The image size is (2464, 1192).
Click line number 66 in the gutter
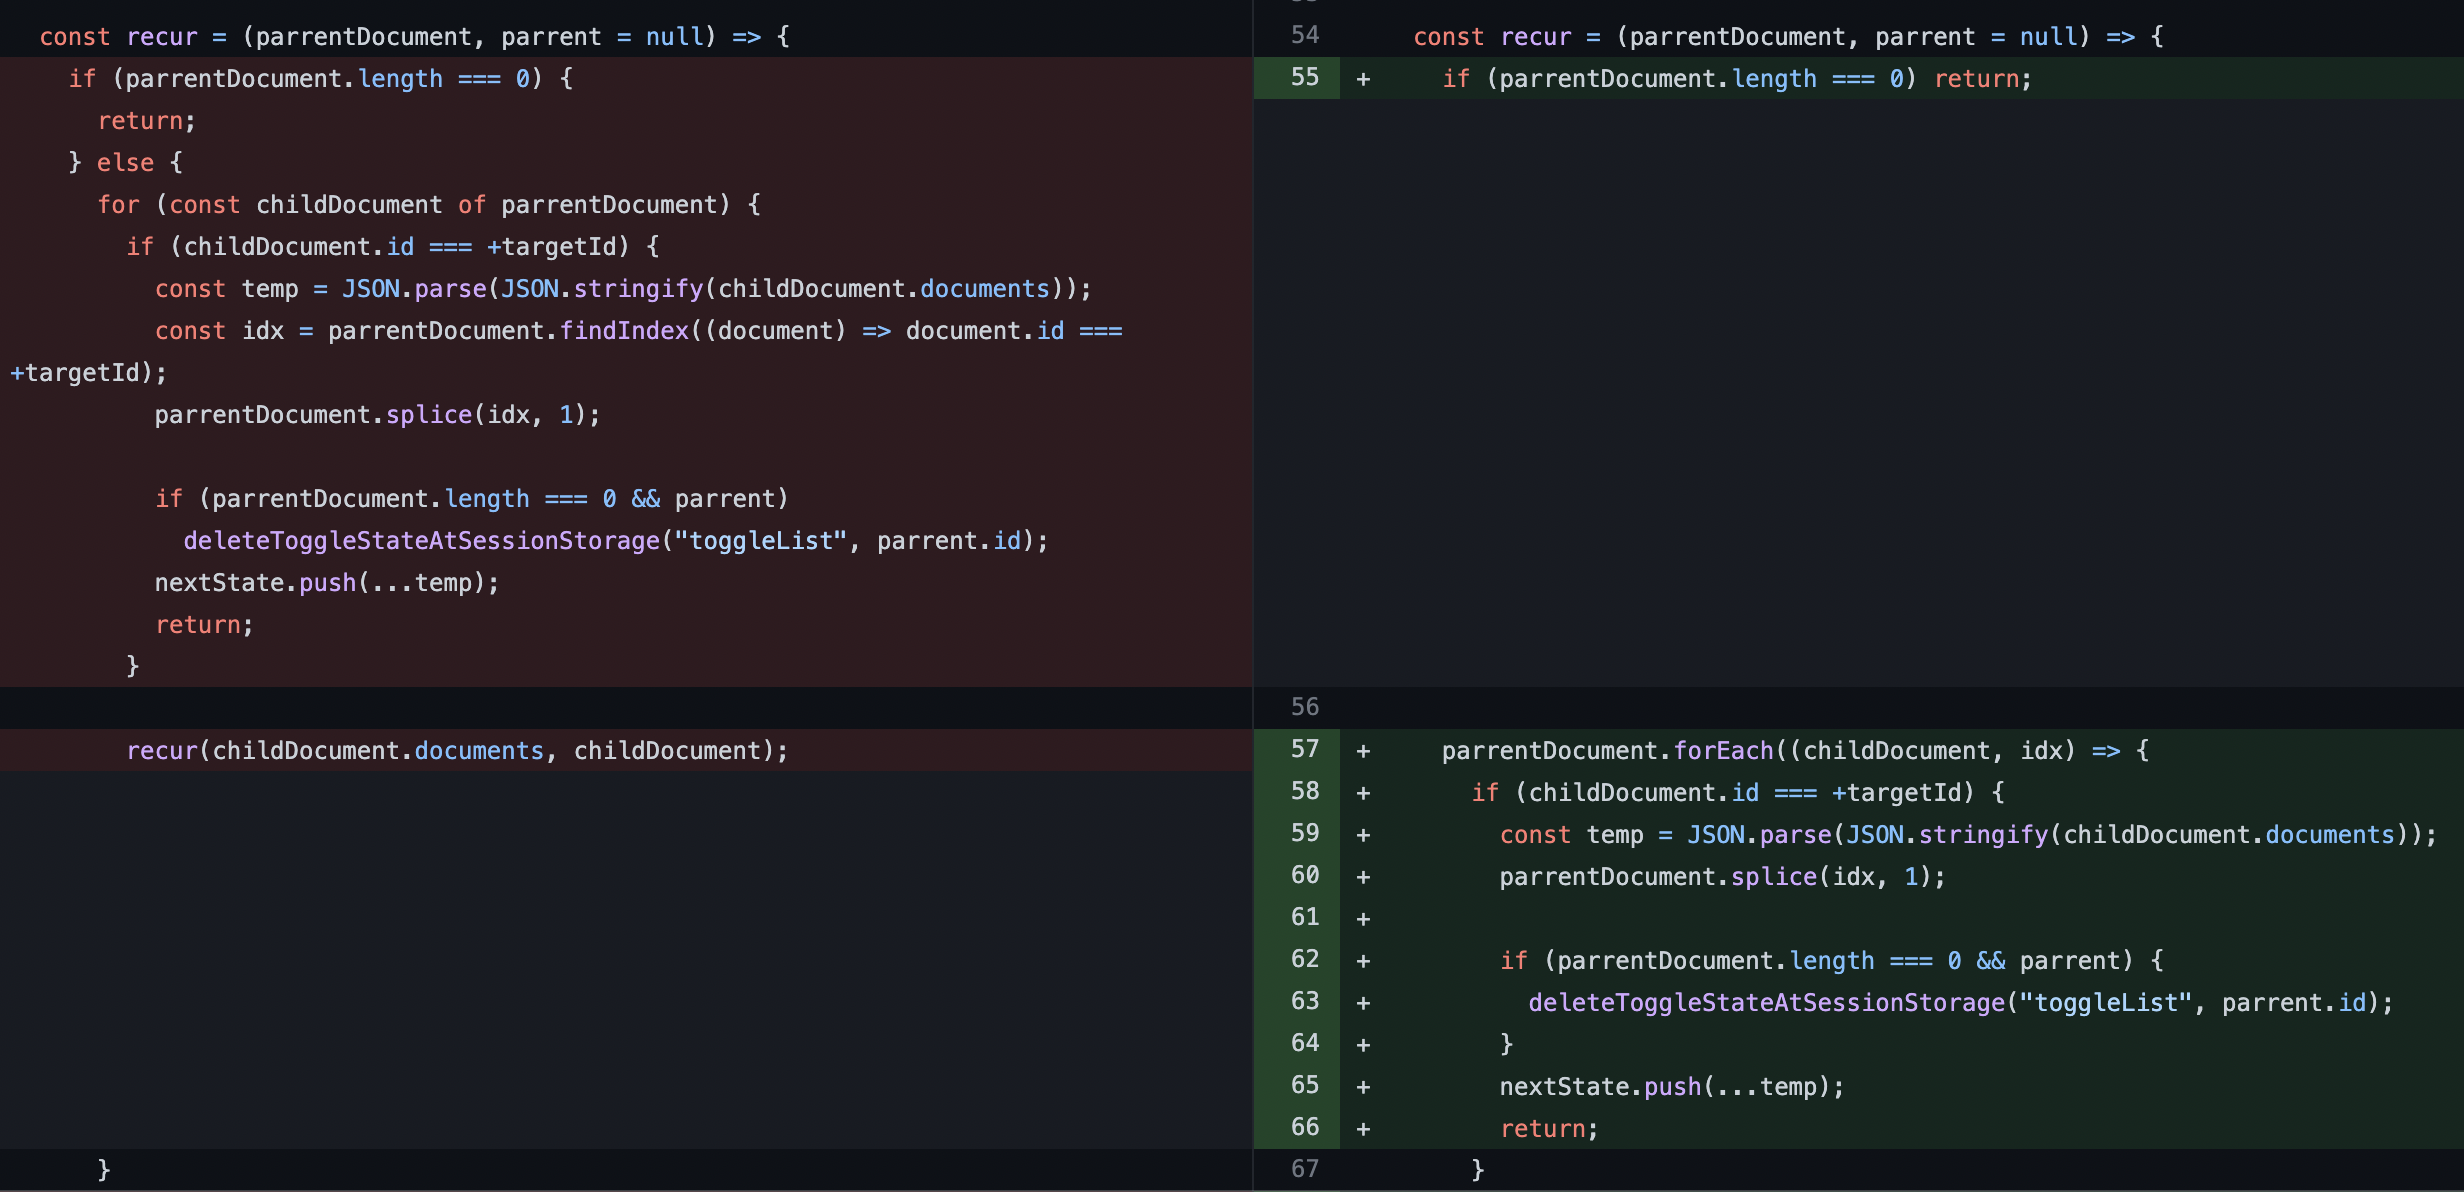point(1304,1128)
